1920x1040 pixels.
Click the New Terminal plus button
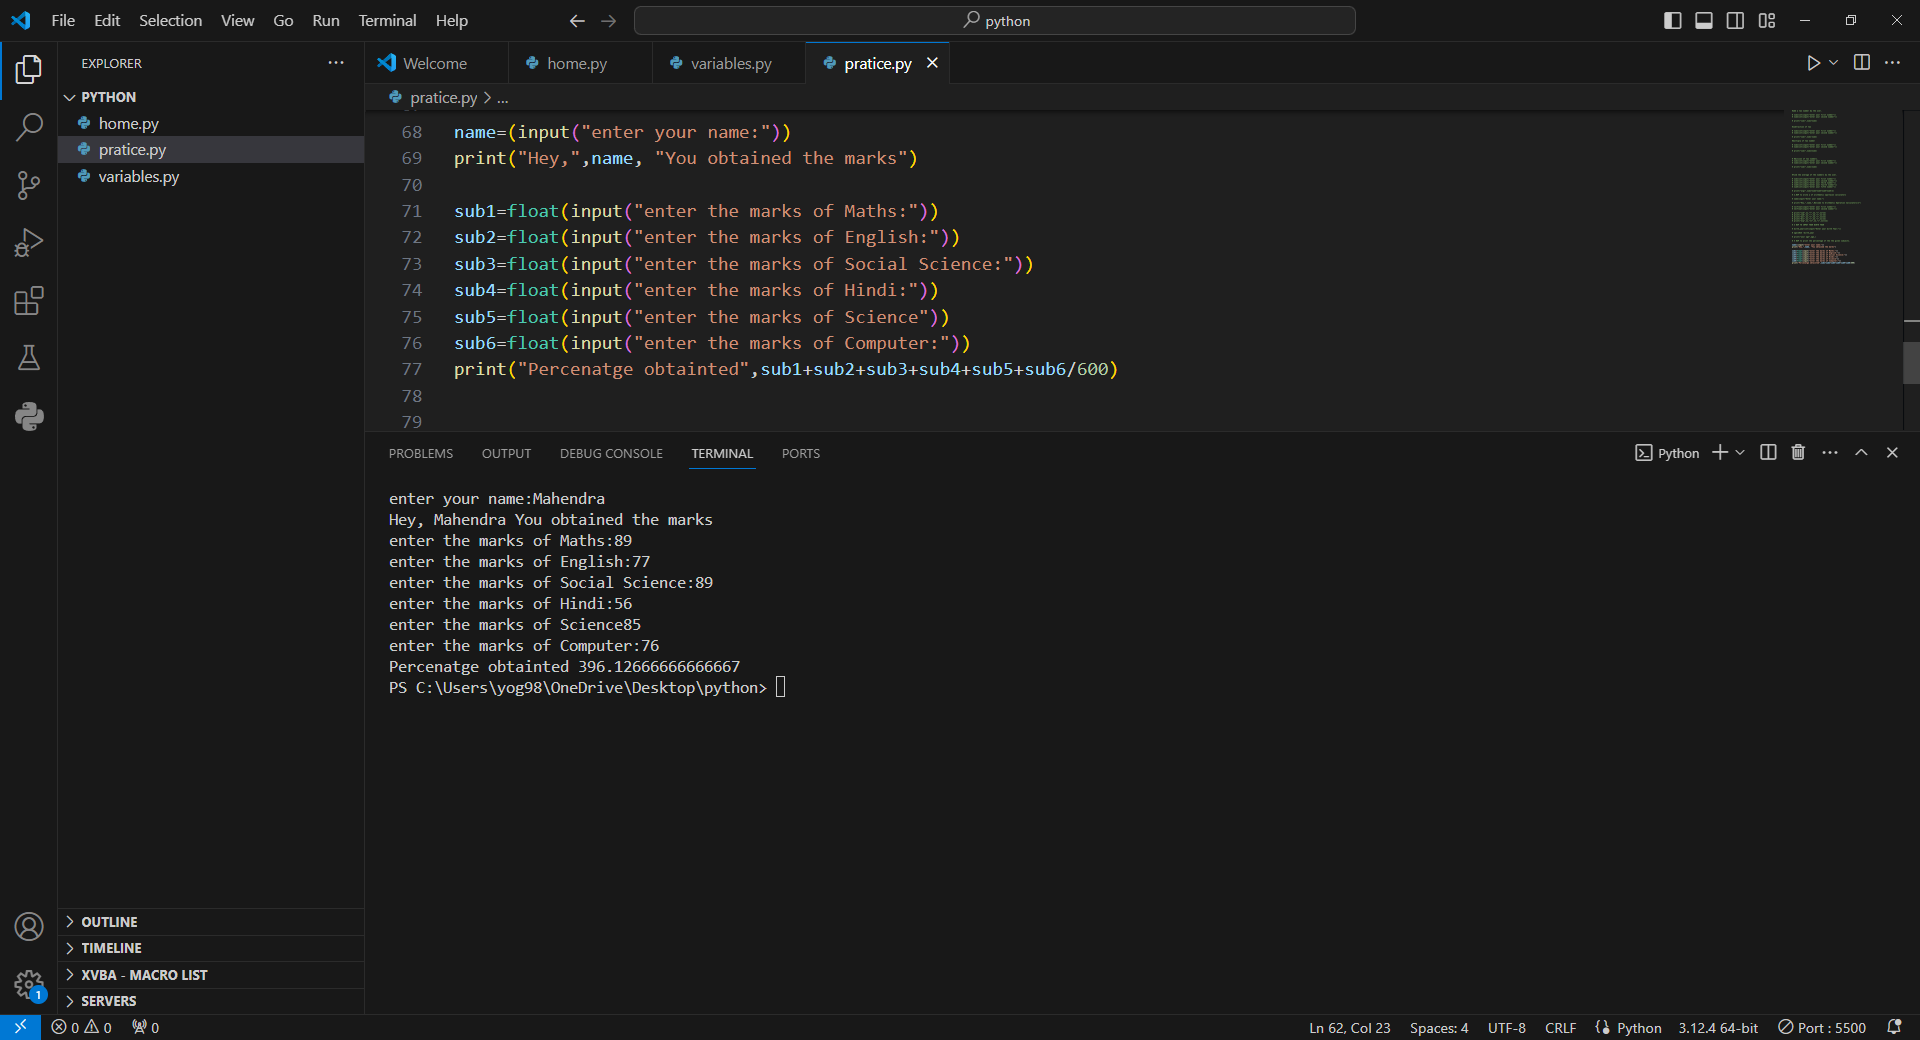(1720, 453)
